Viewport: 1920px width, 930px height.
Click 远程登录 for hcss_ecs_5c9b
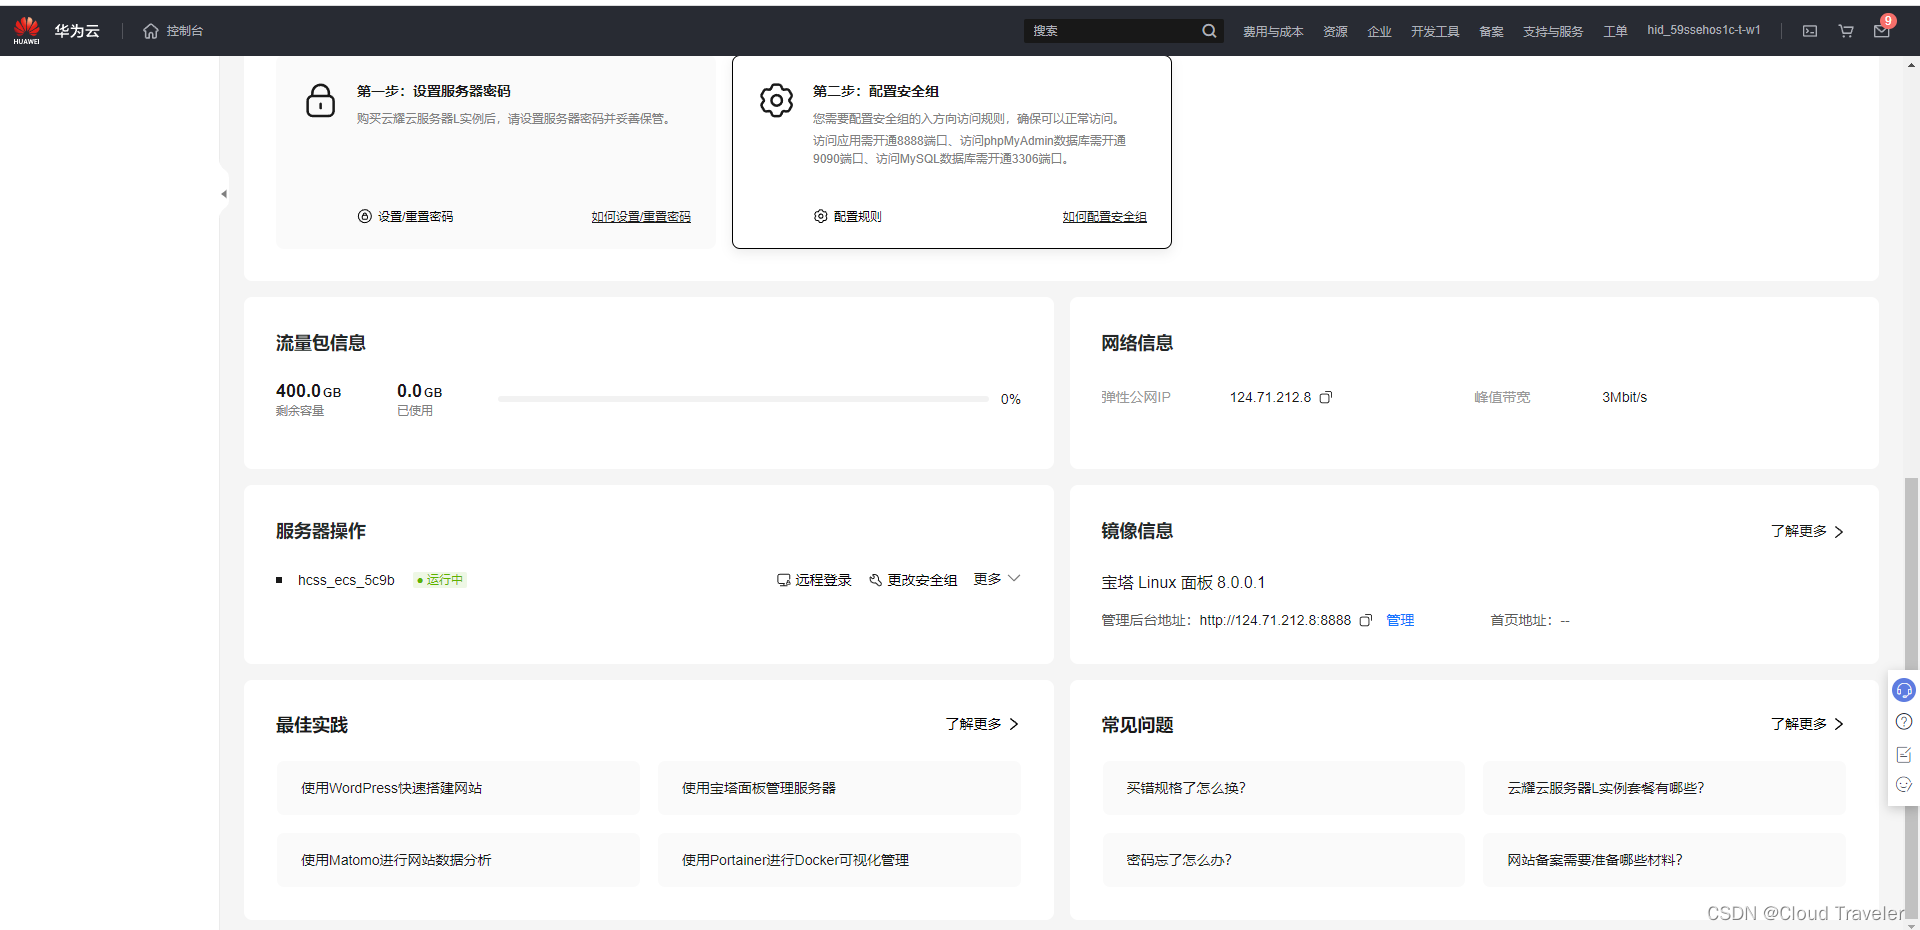pyautogui.click(x=814, y=580)
